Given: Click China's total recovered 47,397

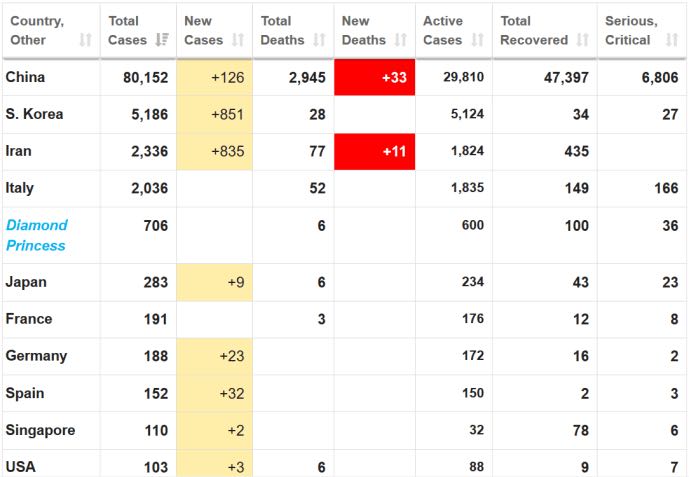Looking at the screenshot, I should 566,78.
